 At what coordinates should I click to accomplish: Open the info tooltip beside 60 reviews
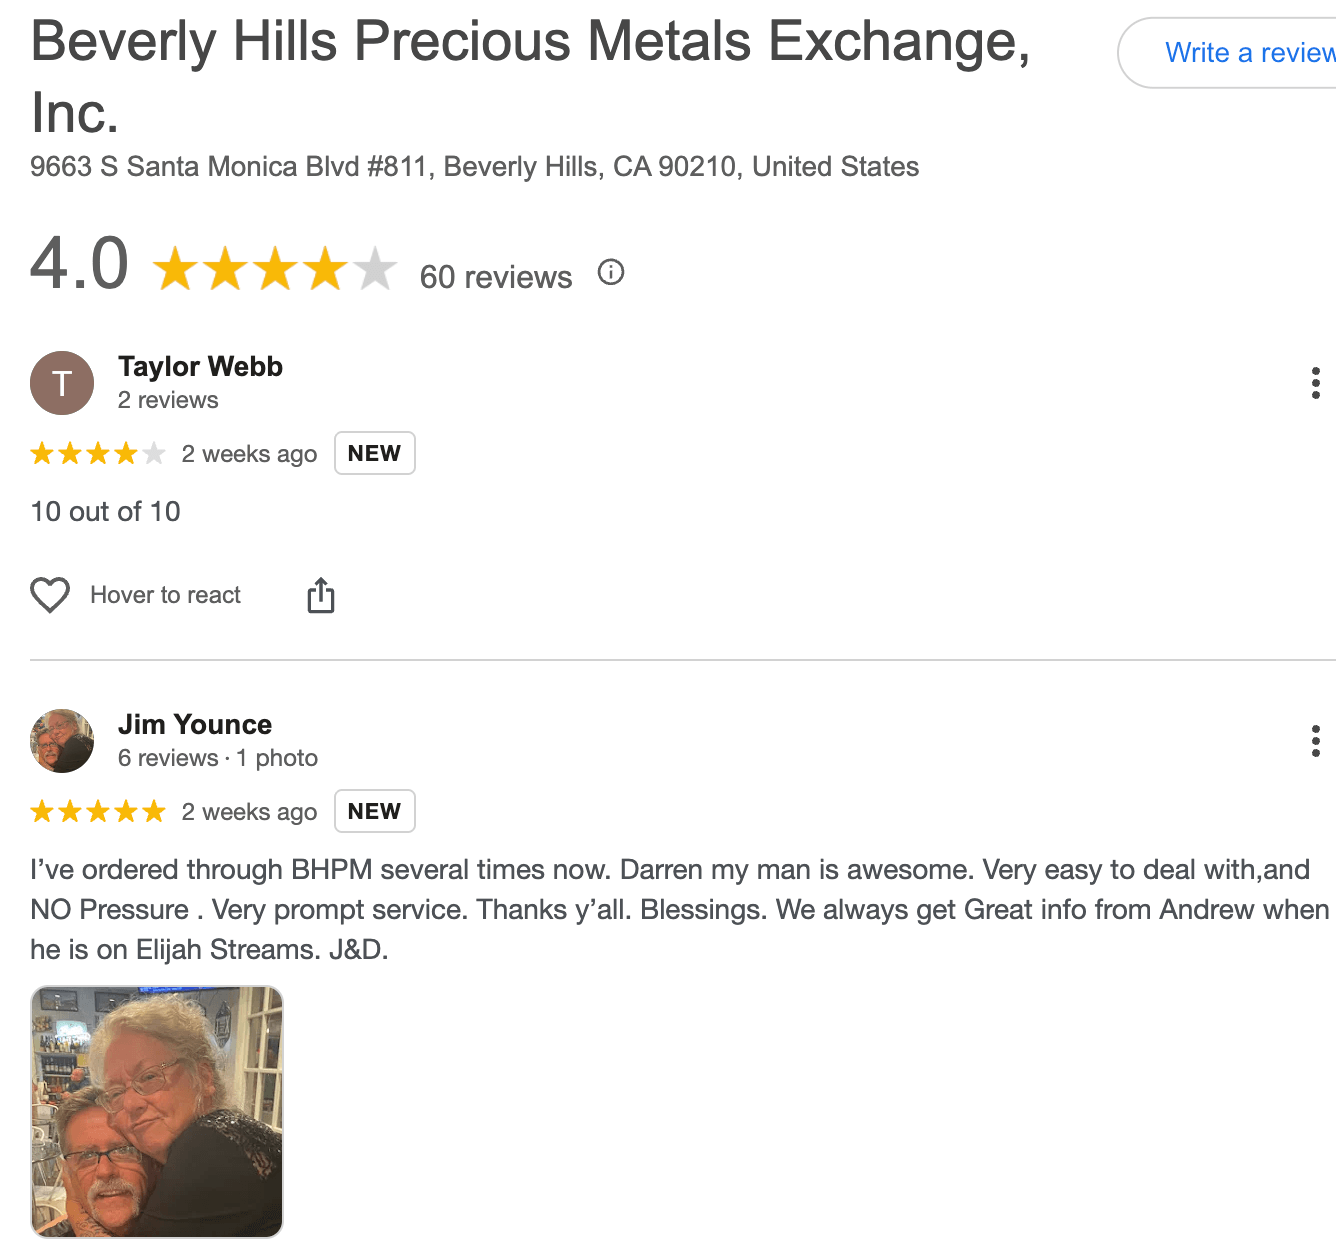coord(610,272)
